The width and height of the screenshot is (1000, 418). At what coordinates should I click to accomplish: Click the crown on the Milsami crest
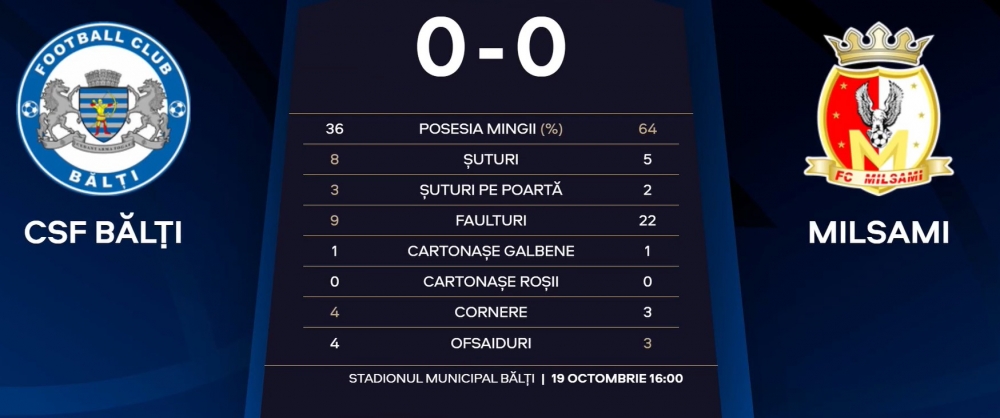coord(879,46)
